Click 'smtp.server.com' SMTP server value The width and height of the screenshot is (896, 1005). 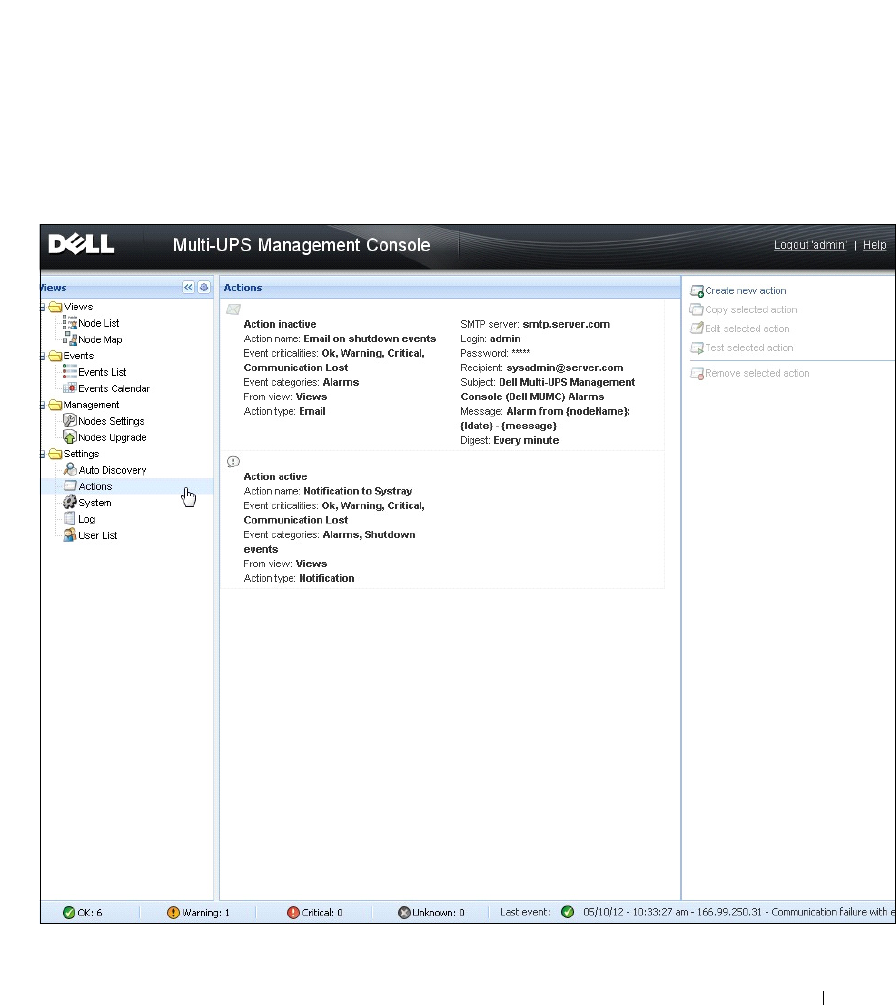566,324
